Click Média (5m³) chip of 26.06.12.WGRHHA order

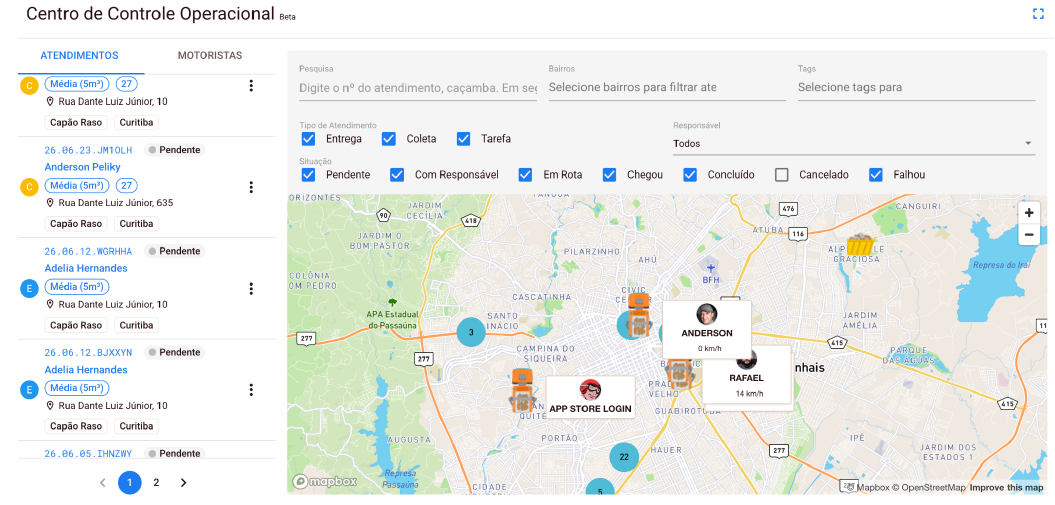pos(77,286)
